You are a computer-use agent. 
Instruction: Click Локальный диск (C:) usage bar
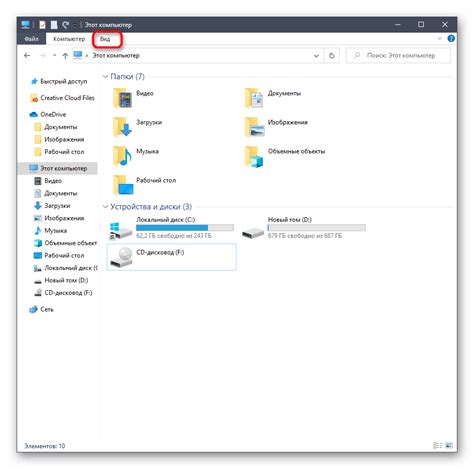[185, 228]
